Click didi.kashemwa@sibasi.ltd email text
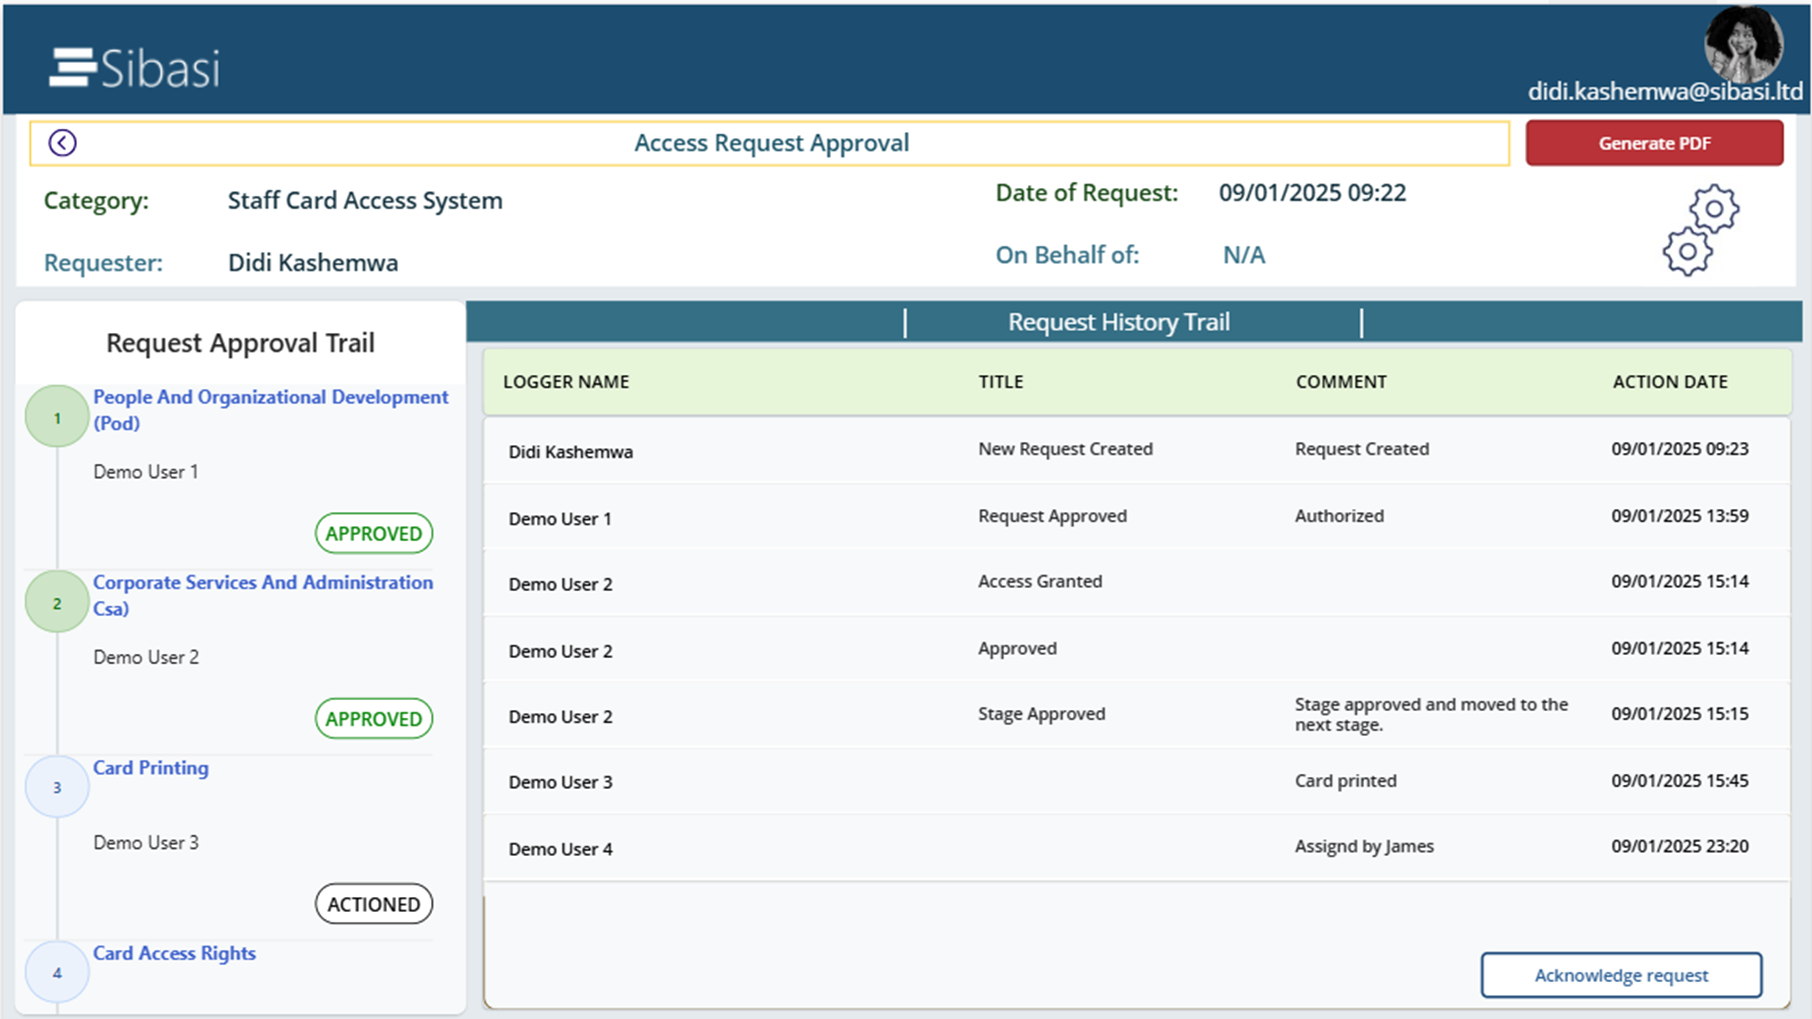 (1665, 92)
